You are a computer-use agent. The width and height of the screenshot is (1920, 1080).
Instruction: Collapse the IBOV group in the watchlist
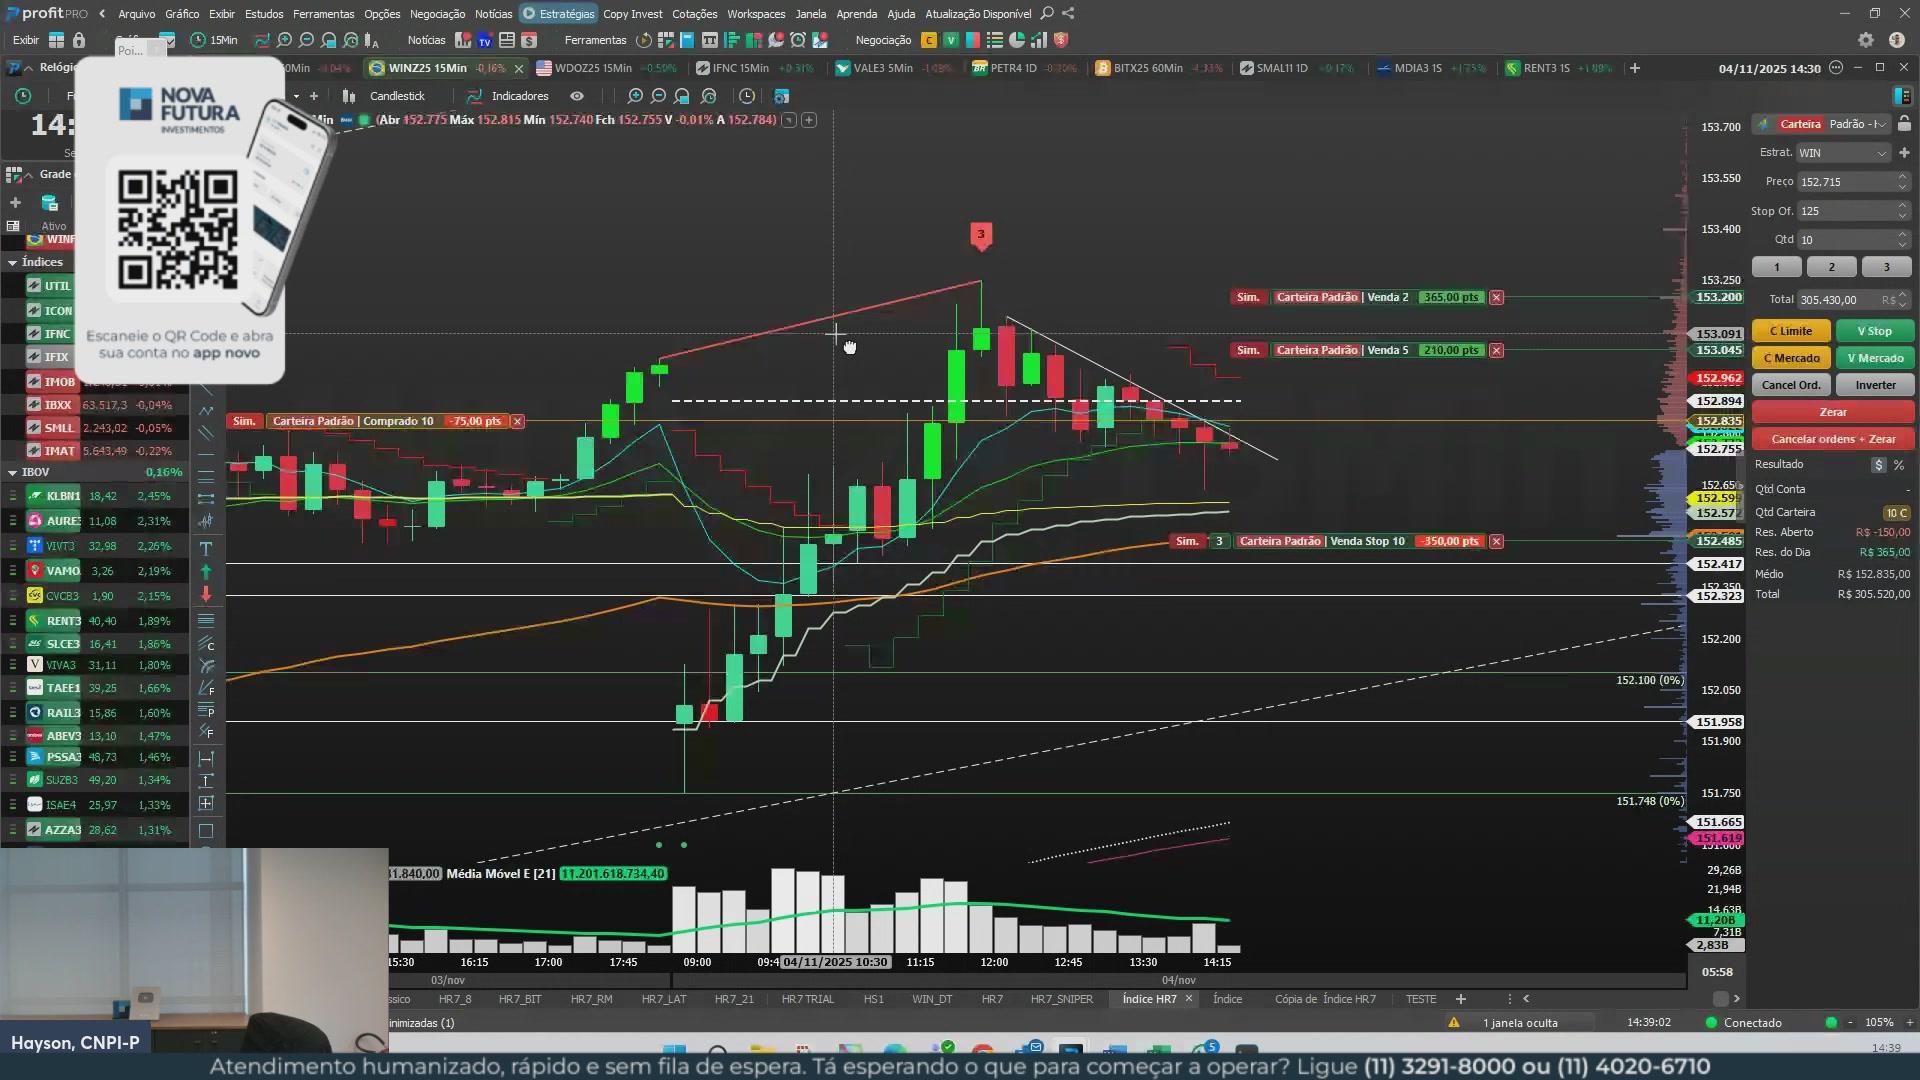13,472
